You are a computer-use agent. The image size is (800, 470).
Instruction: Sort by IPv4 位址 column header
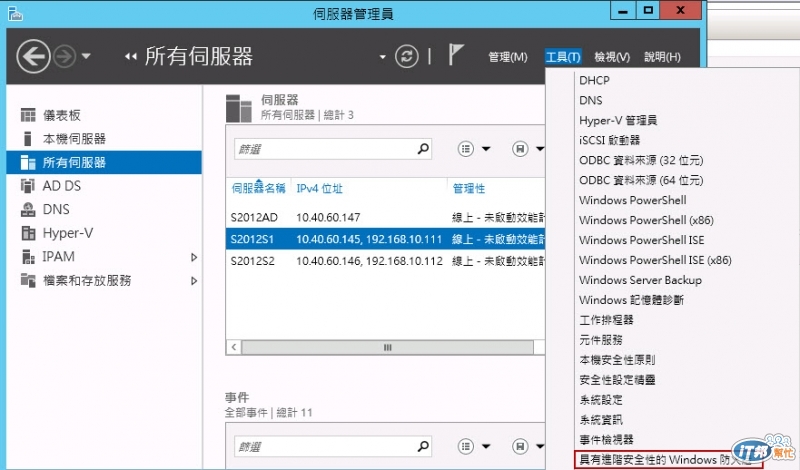[x=319, y=188]
